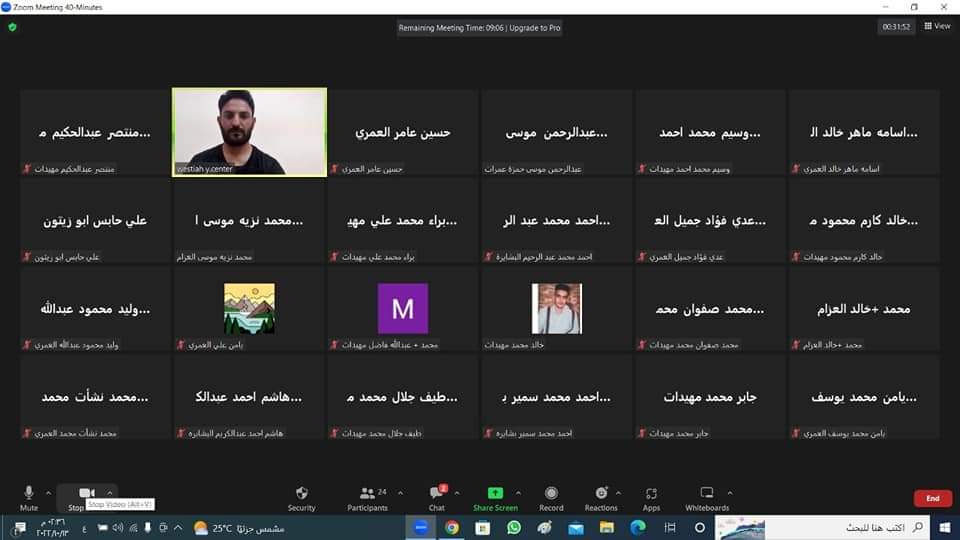The image size is (960, 540).
Task: Click the red End meeting button
Action: tap(932, 498)
